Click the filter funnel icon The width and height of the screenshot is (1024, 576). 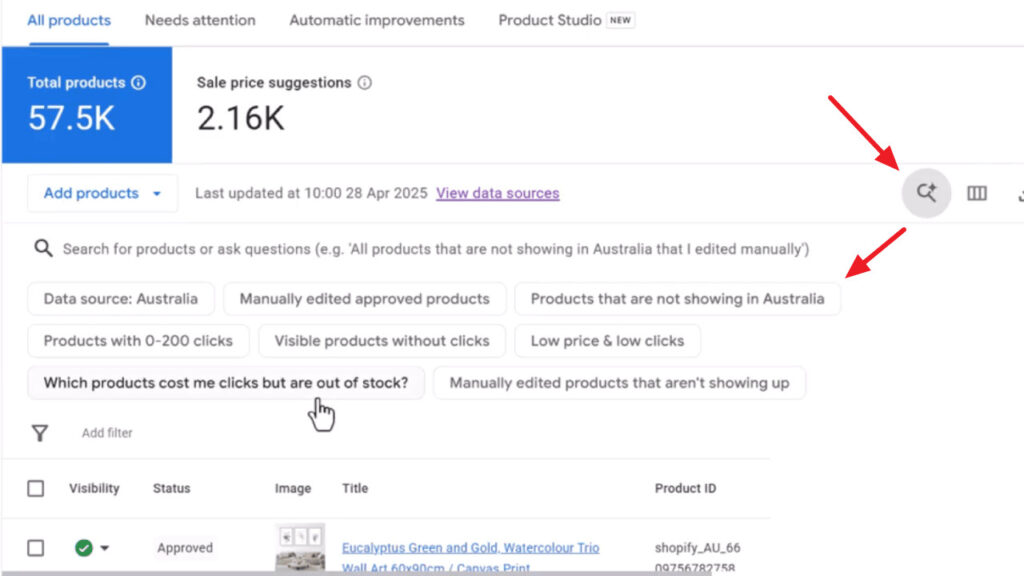coord(40,433)
